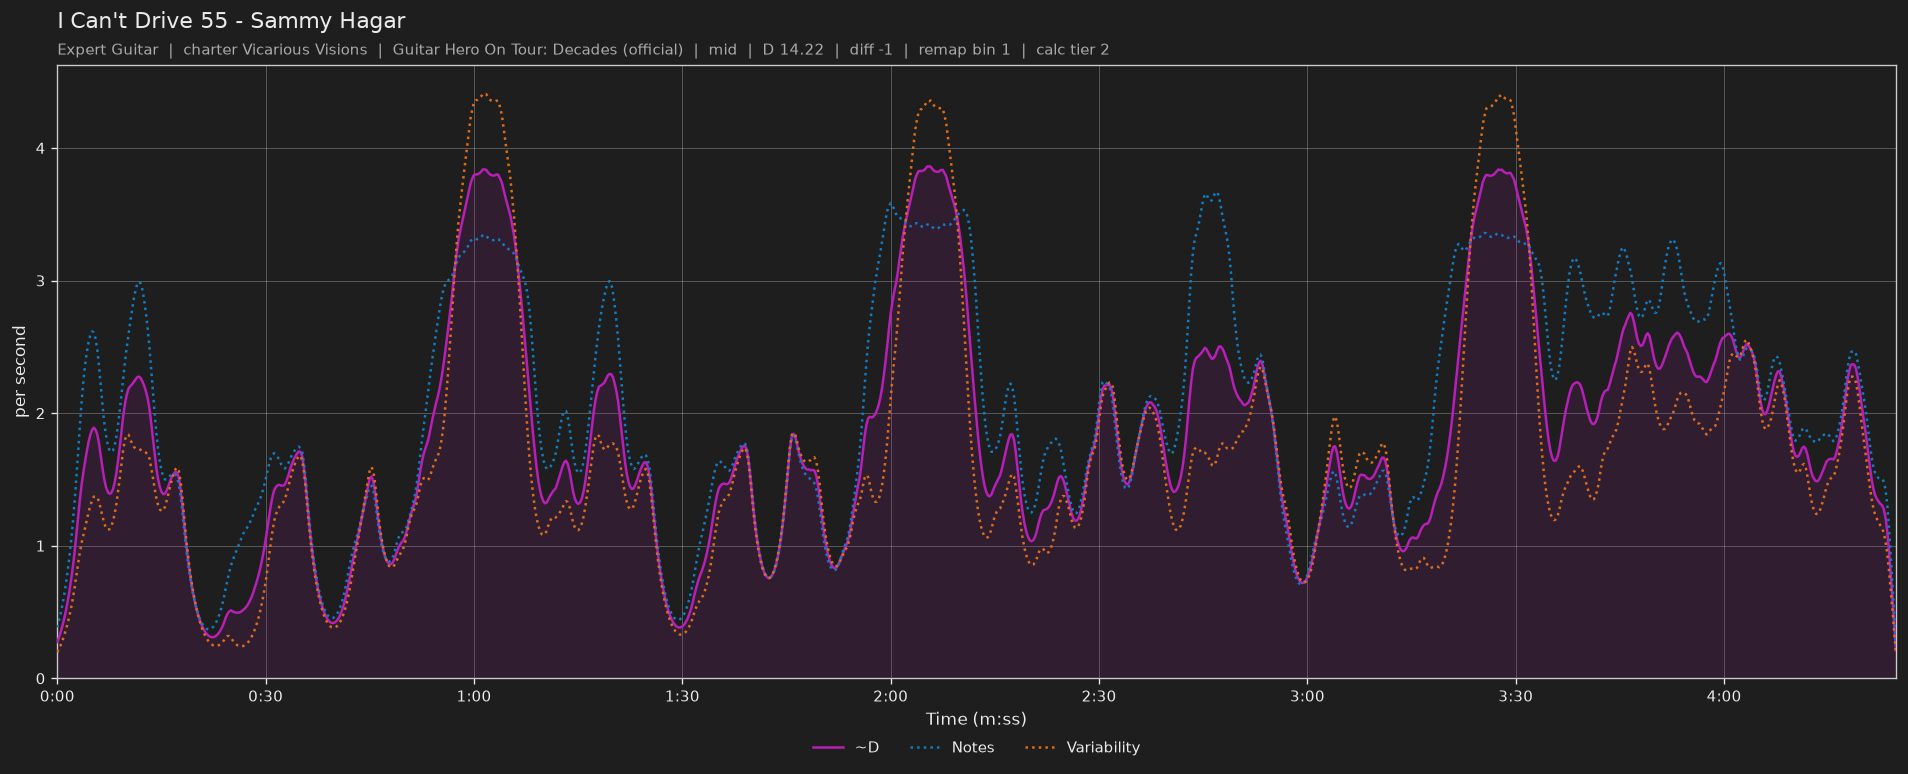The image size is (1908, 774).
Task: Click the '4:00' x-axis tick label
Action: (1723, 696)
